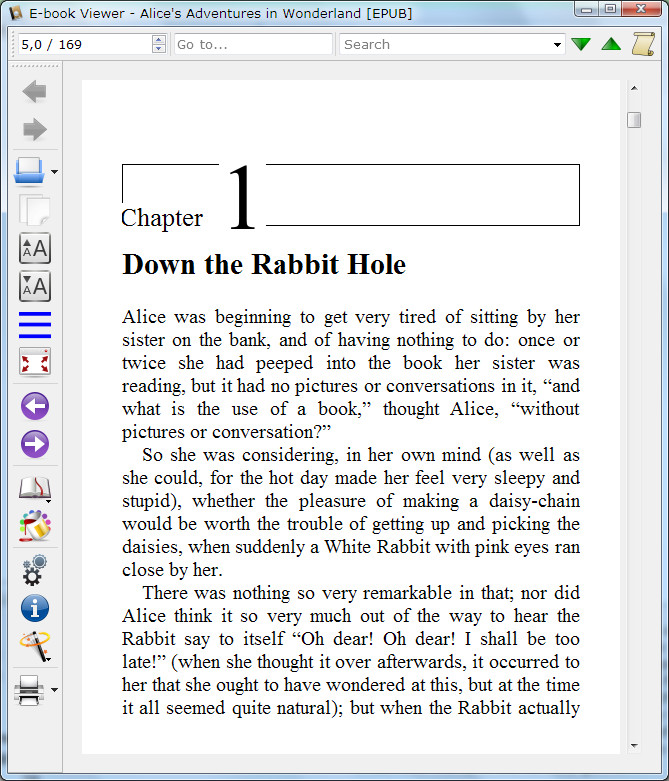Image resolution: width=669 pixels, height=781 pixels.
Task: Find previous occurrence green up arrow
Action: click(x=611, y=44)
